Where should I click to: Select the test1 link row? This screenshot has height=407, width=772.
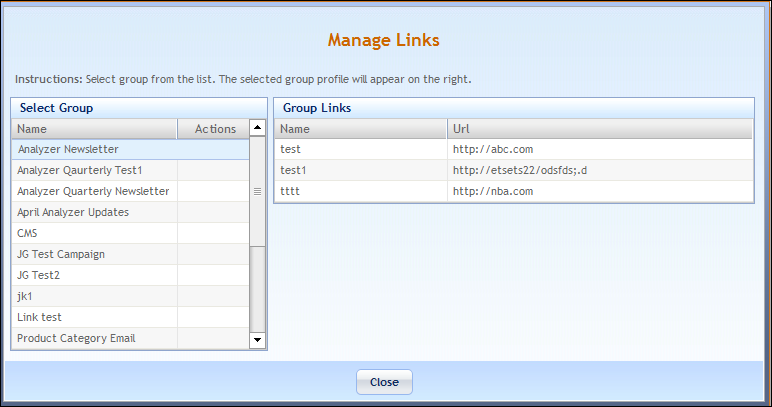[514, 170]
